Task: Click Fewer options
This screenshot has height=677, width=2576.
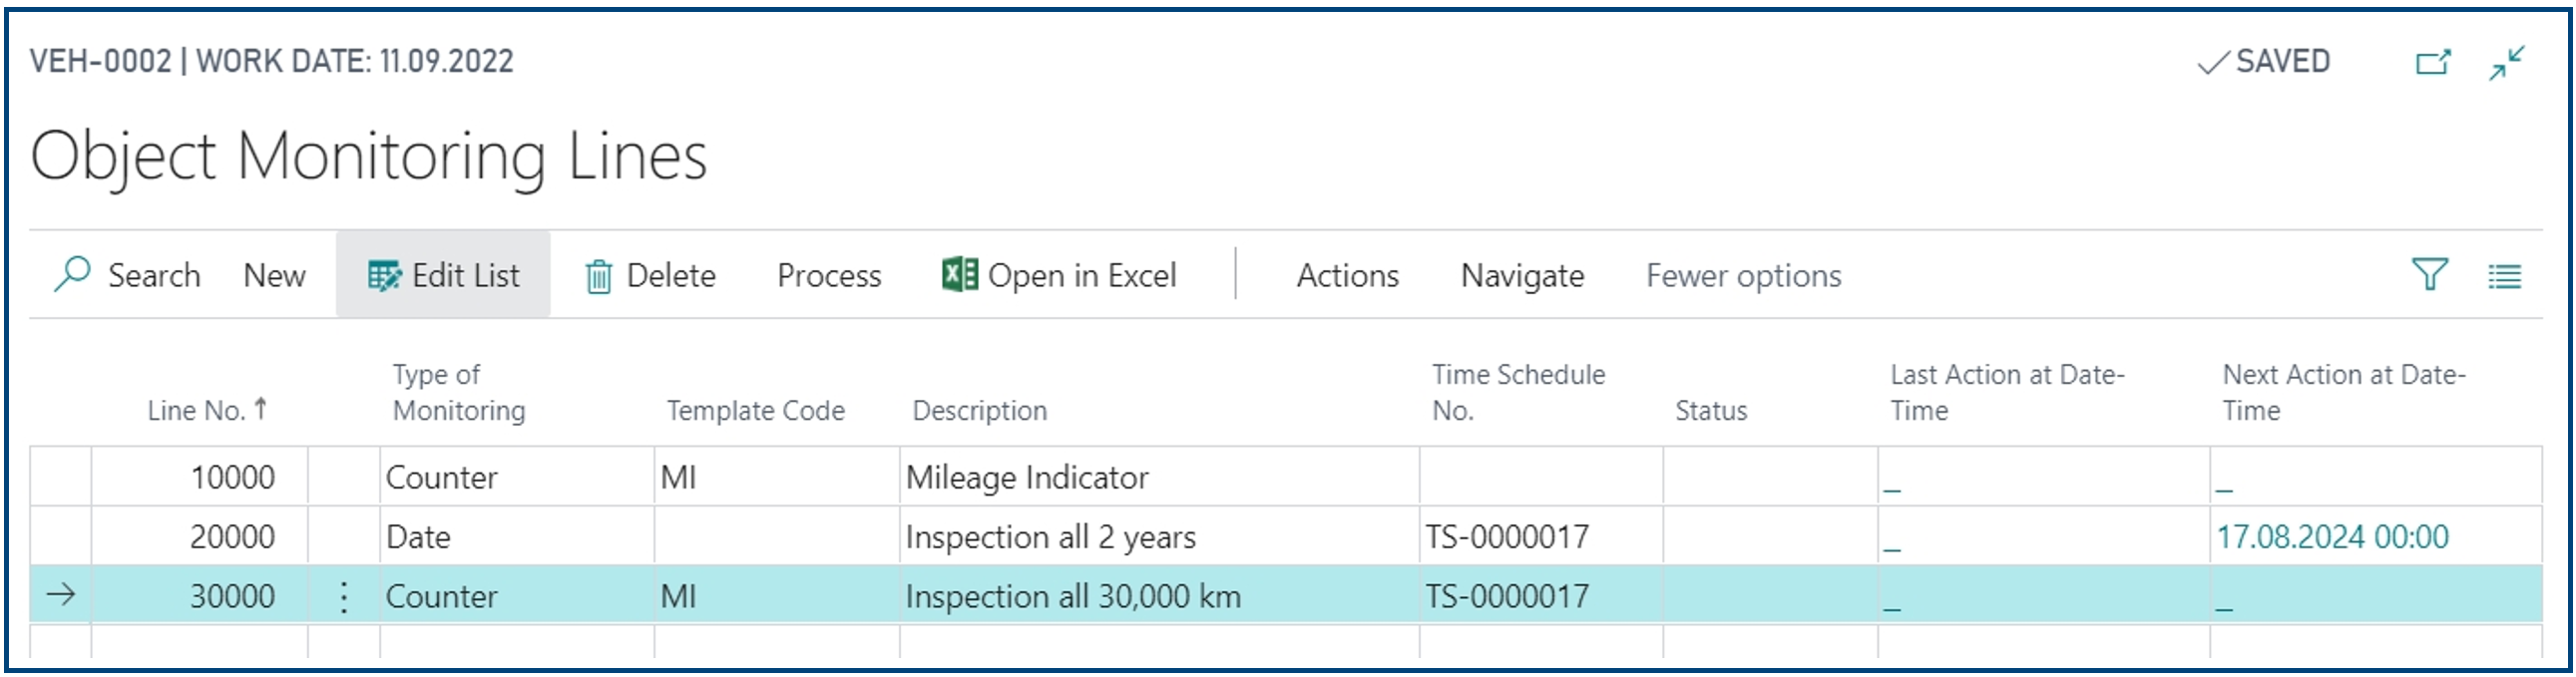Action: pos(1744,276)
